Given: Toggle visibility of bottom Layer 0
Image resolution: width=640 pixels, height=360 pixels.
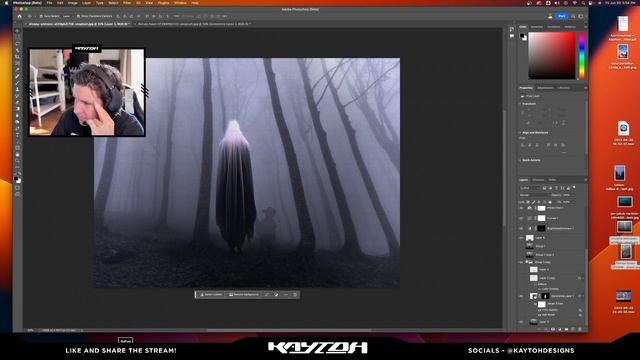Looking at the screenshot, I should [521, 322].
